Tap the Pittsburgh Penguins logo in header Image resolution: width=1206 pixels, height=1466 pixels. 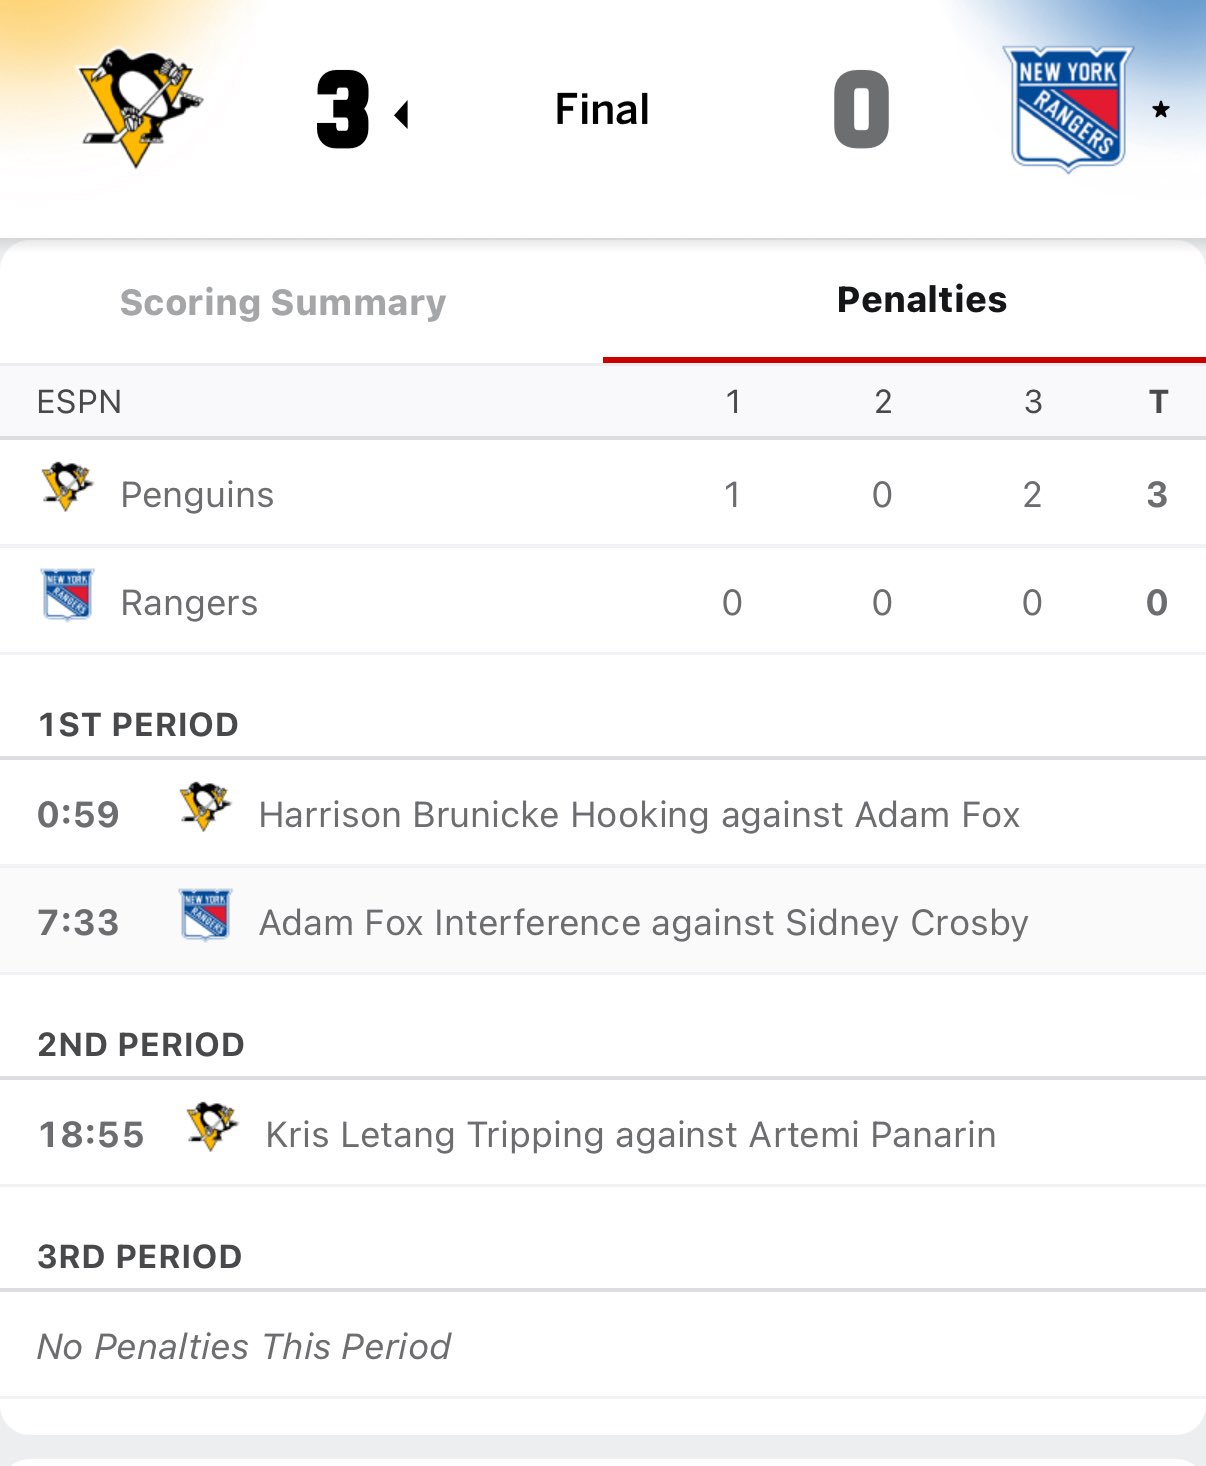pos(139,108)
